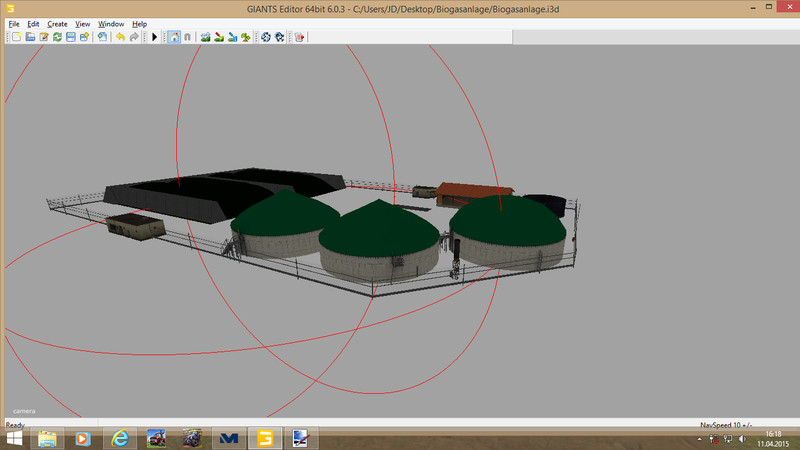This screenshot has height=450, width=800.
Task: Click the Windows Start button
Action: (x=14, y=438)
